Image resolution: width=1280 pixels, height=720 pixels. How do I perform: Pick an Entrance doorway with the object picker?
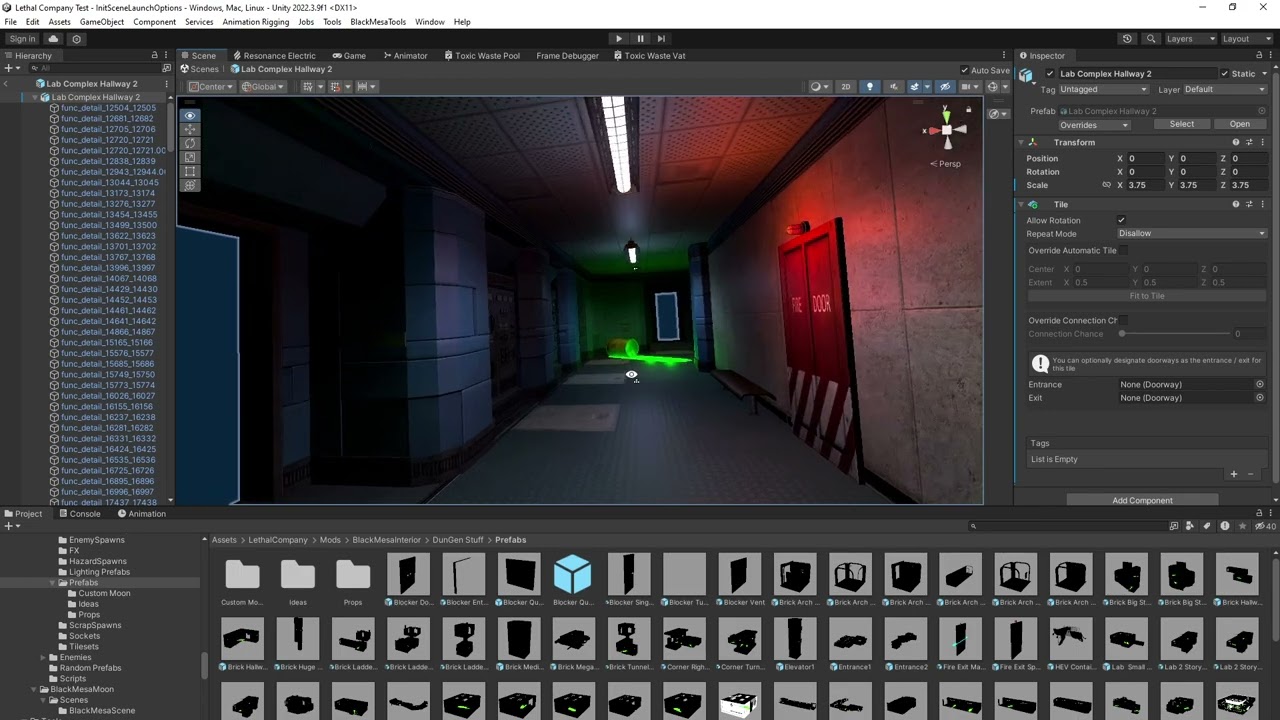click(1259, 385)
